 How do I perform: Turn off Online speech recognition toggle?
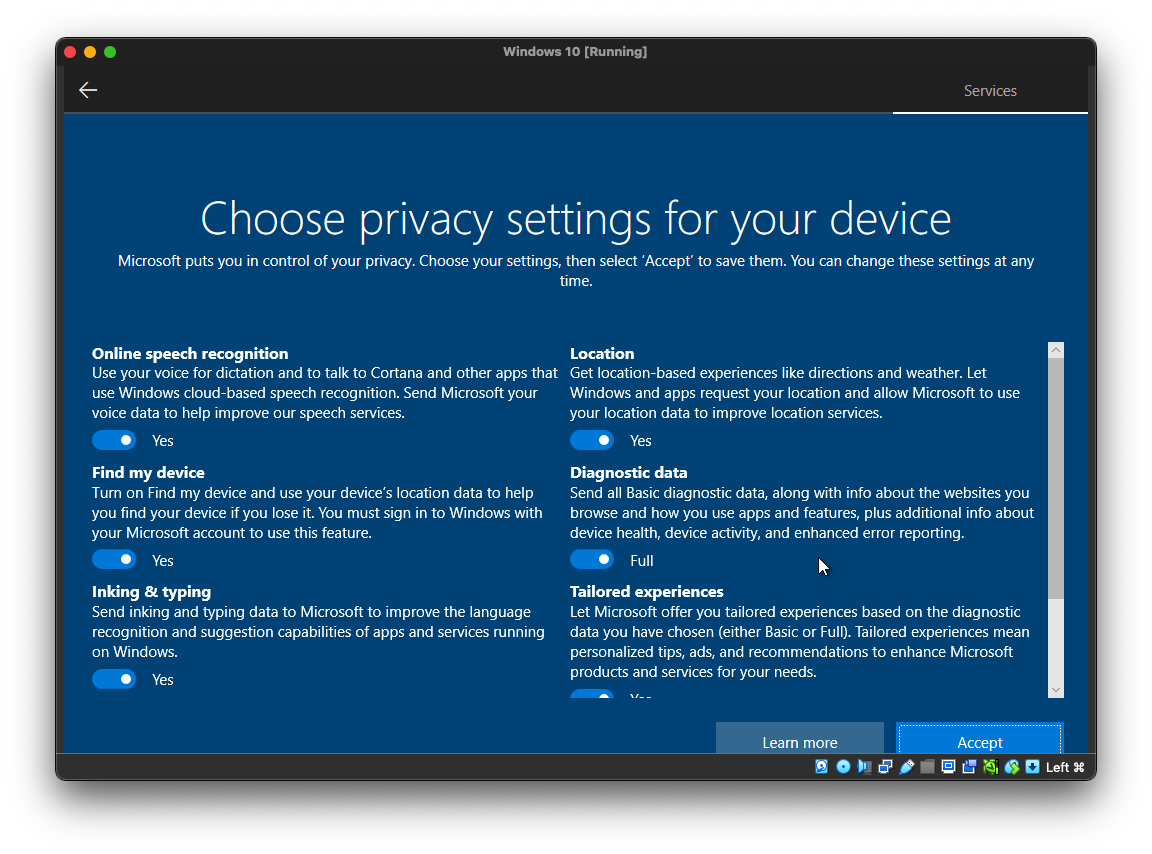pyautogui.click(x=114, y=440)
